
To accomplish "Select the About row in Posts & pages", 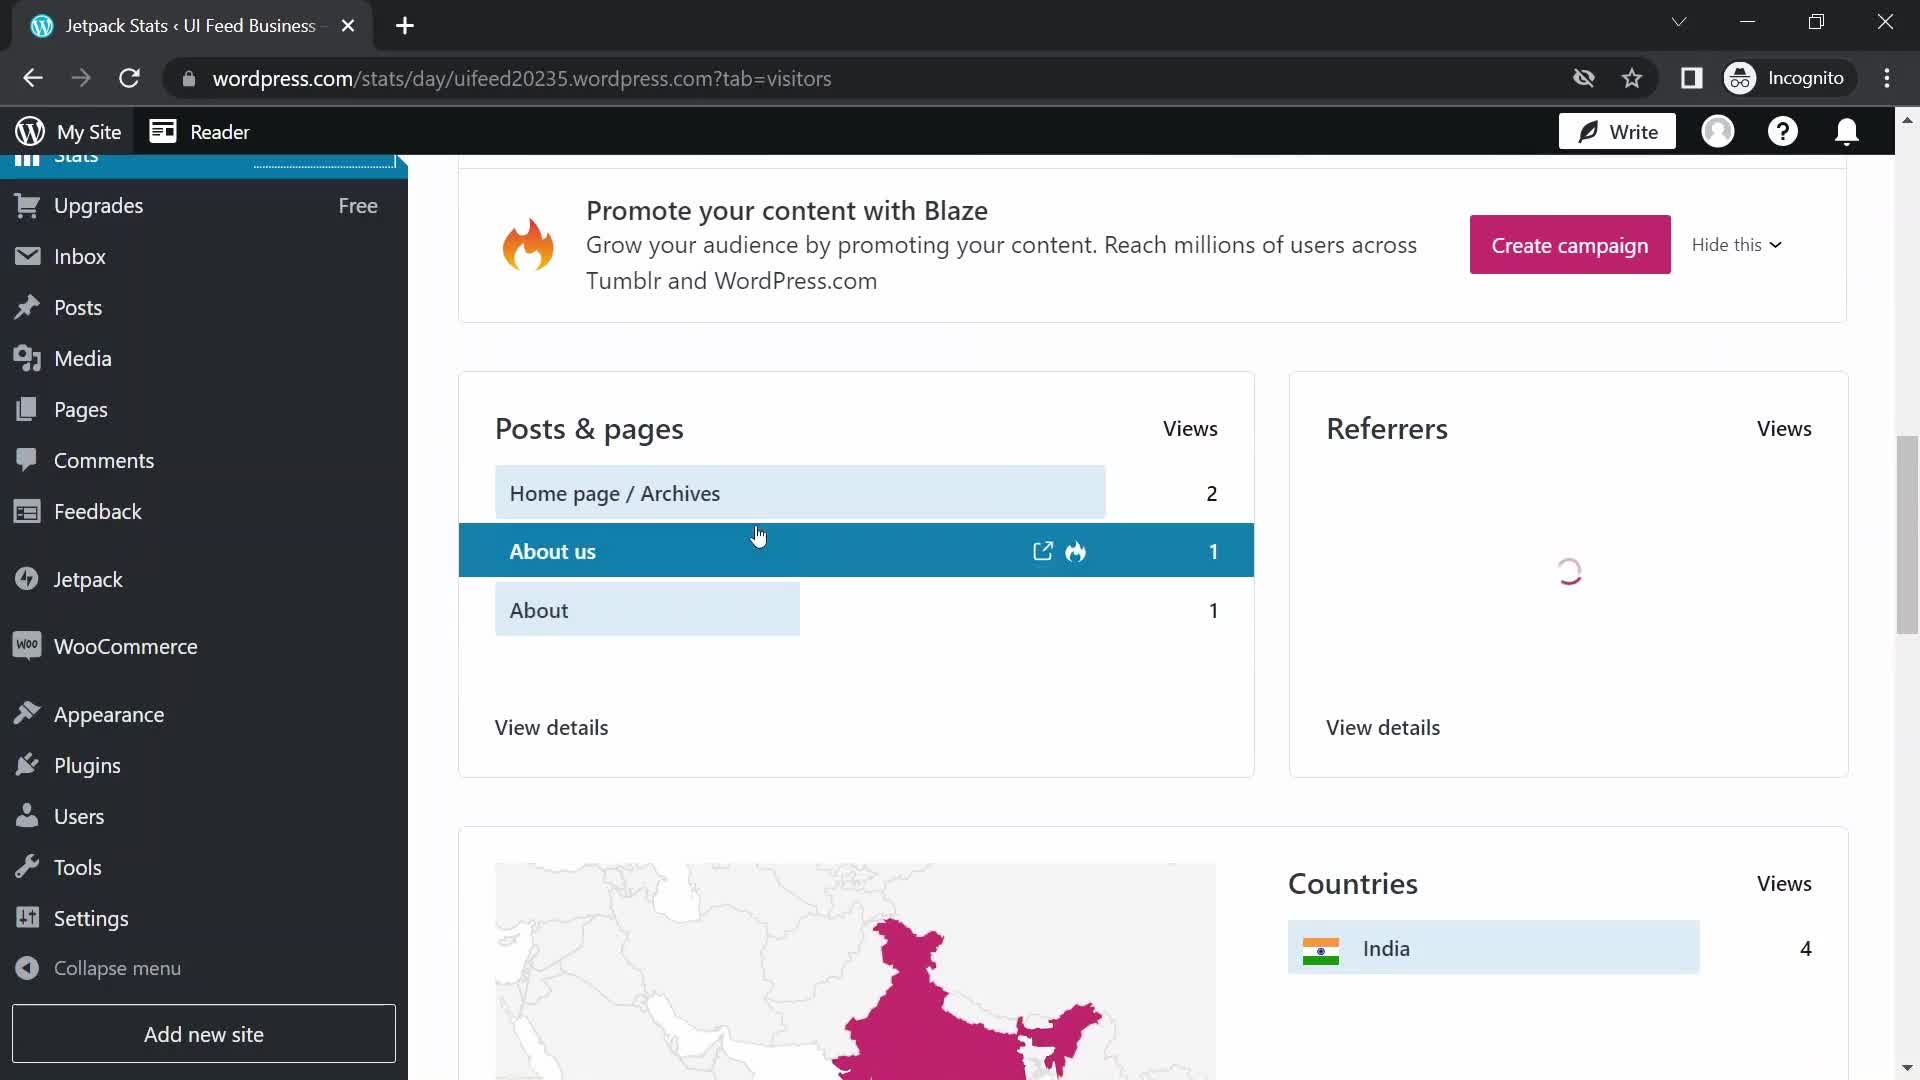I will [x=856, y=610].
